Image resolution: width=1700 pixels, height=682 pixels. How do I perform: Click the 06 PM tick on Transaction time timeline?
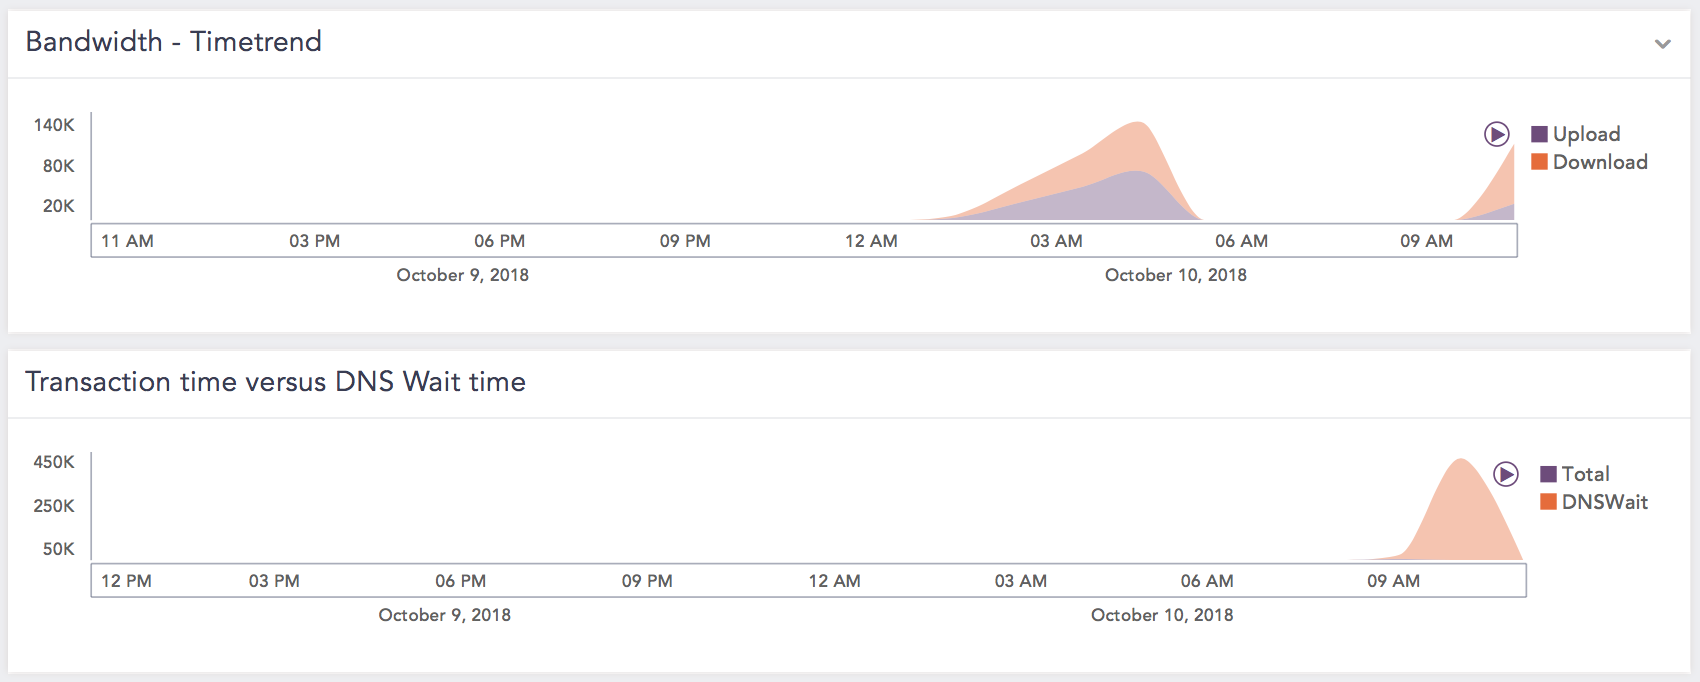point(461,581)
